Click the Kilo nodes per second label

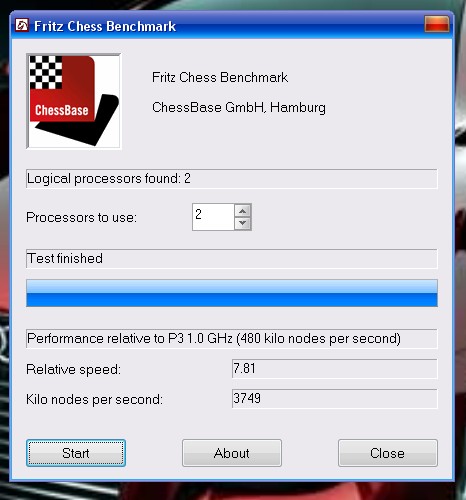(94, 399)
